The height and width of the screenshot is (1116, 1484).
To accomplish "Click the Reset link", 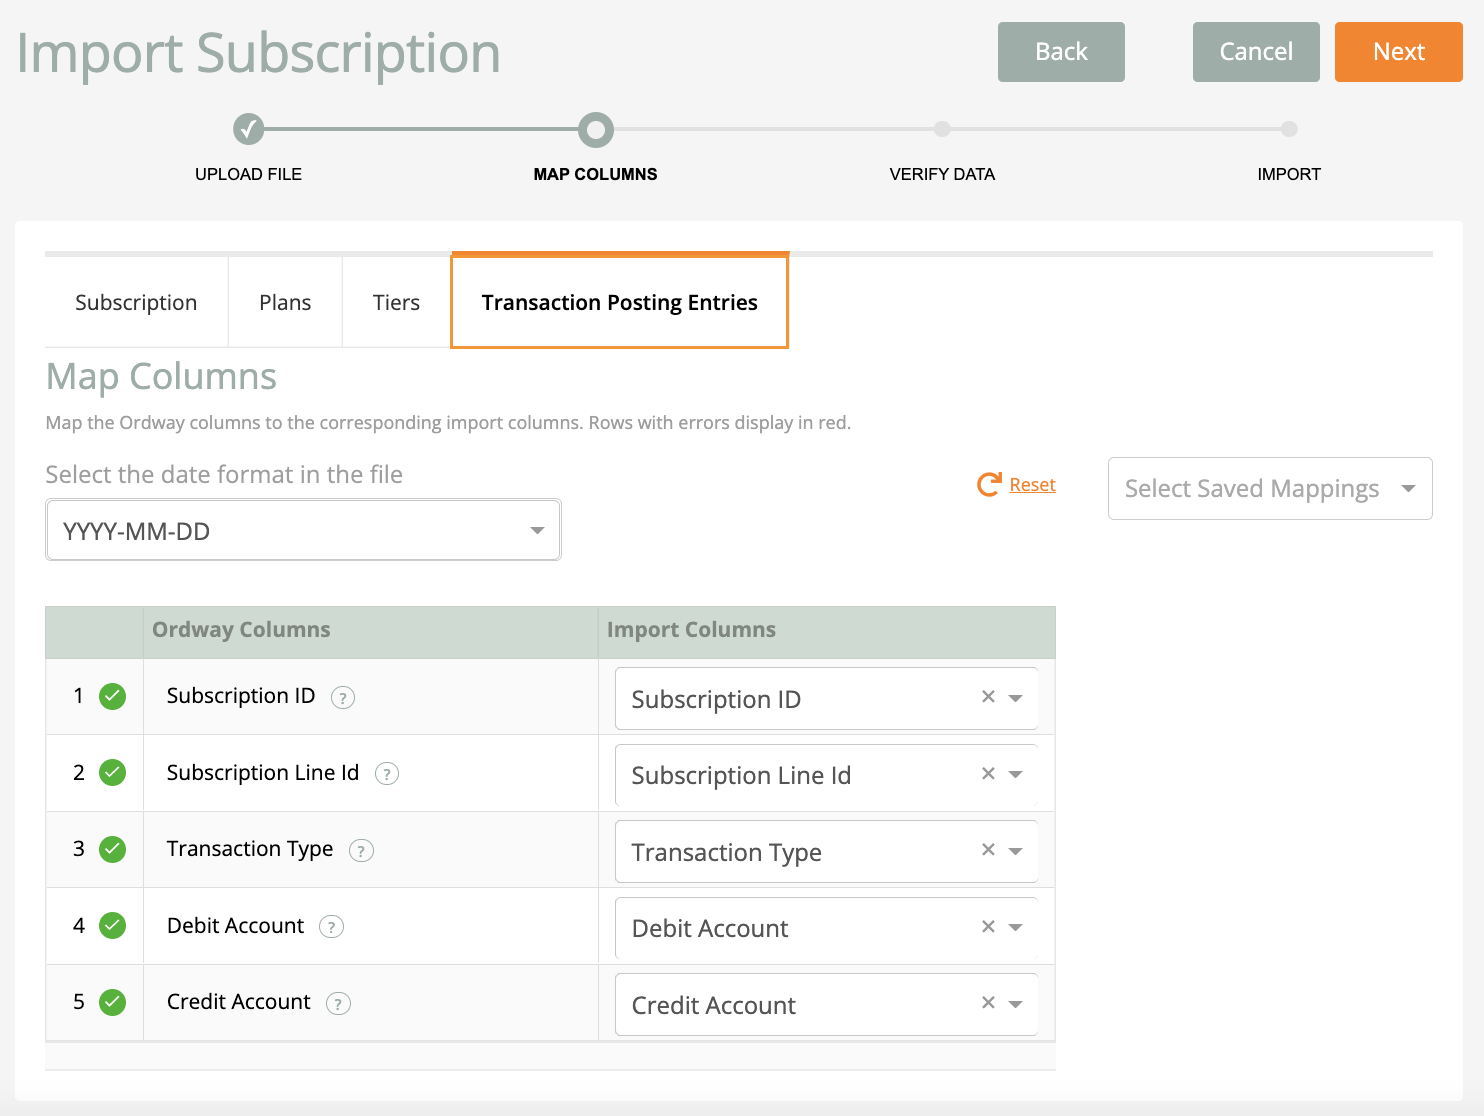I will [1033, 485].
